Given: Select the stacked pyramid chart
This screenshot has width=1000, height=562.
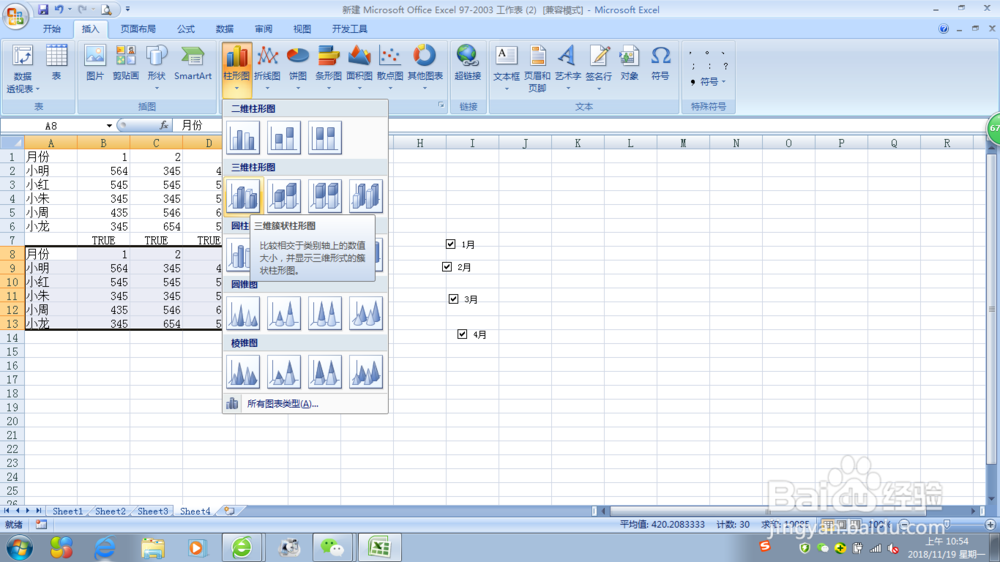Looking at the screenshot, I should 284,372.
